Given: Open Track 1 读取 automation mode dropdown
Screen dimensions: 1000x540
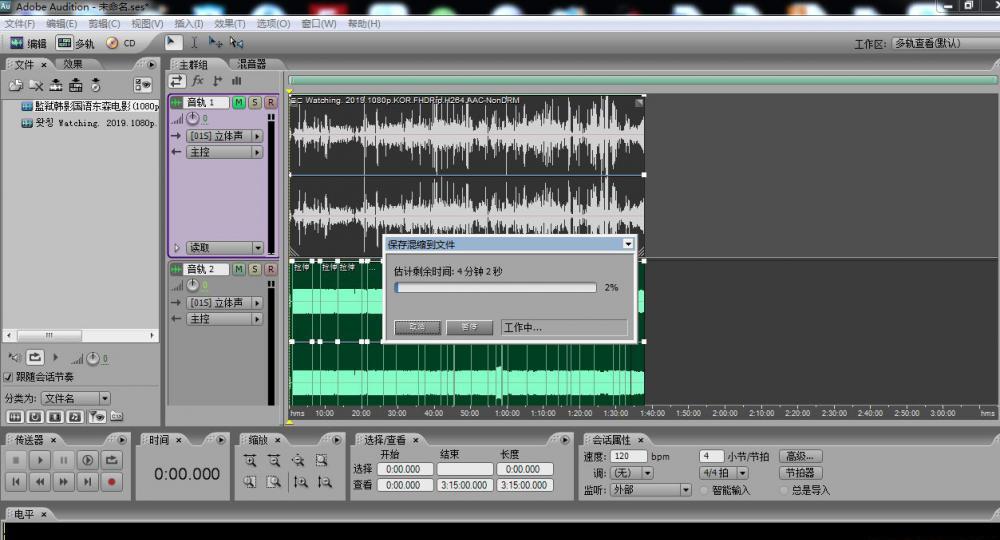Looking at the screenshot, I should (224, 247).
